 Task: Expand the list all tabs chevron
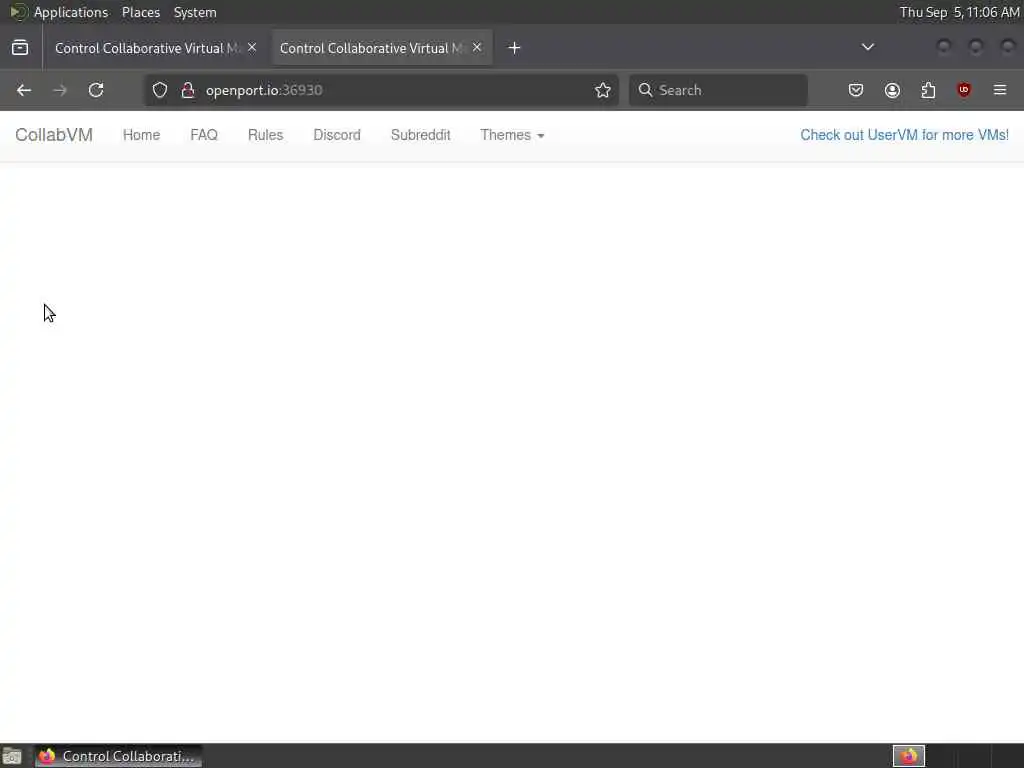pos(868,47)
